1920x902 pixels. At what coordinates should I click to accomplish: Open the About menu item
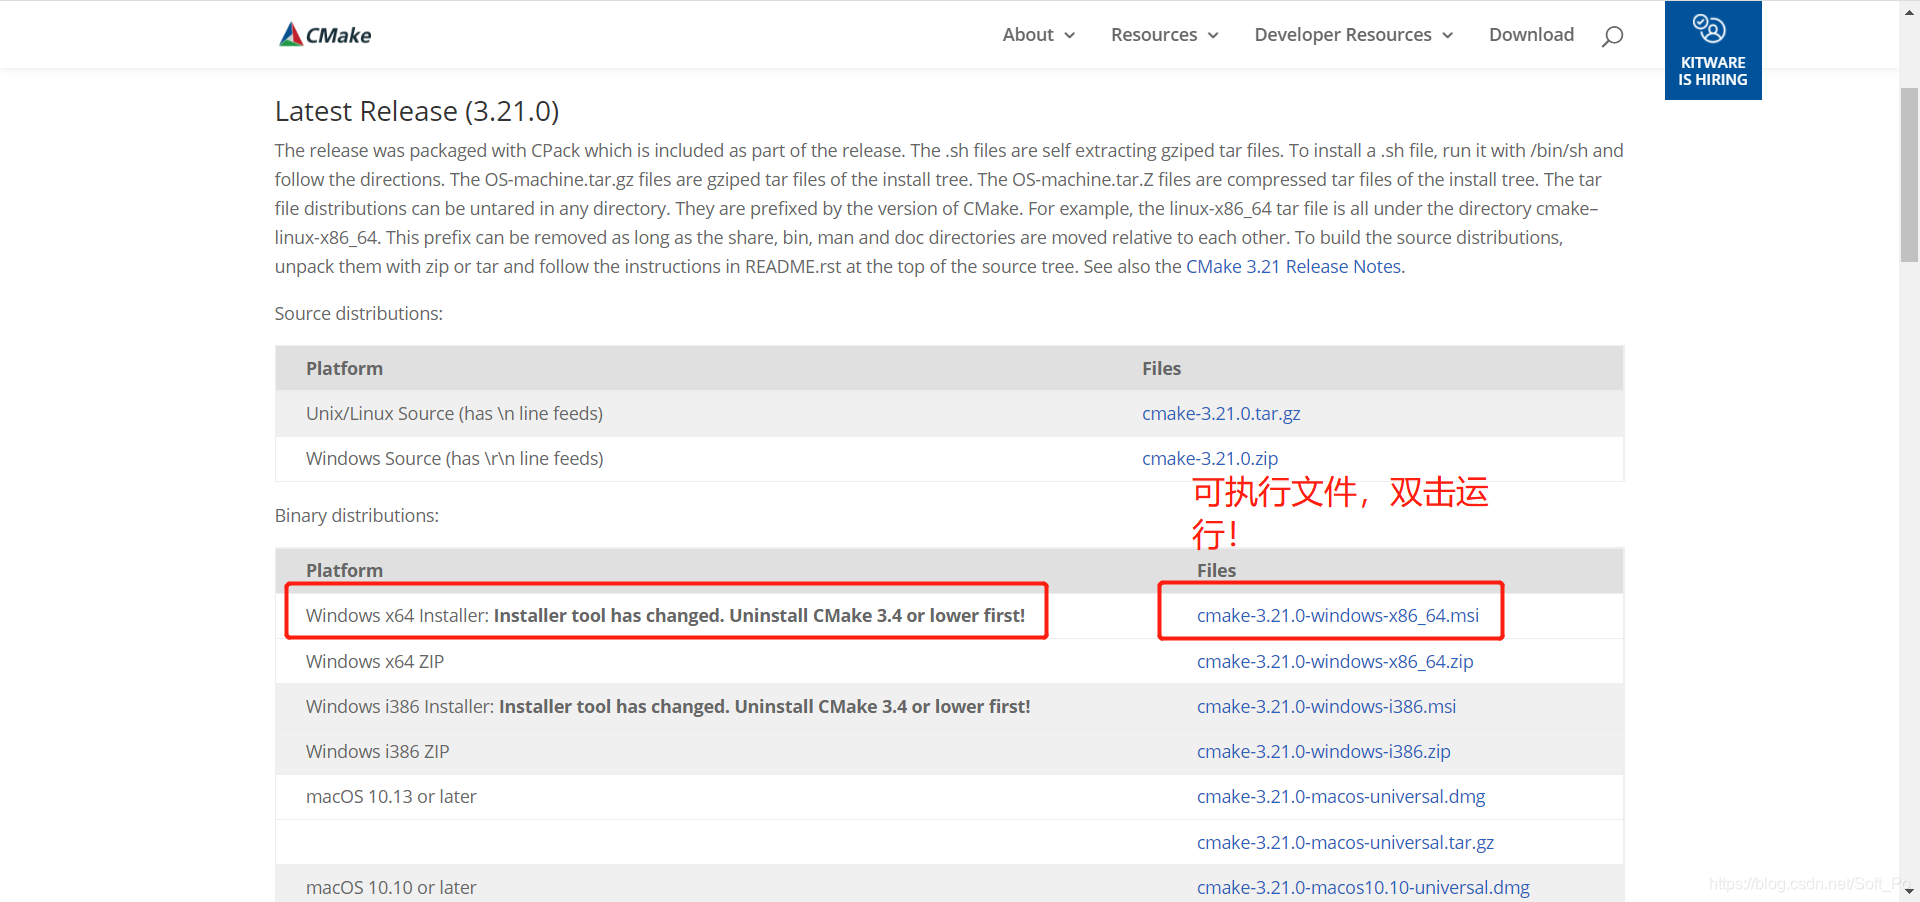1028,35
